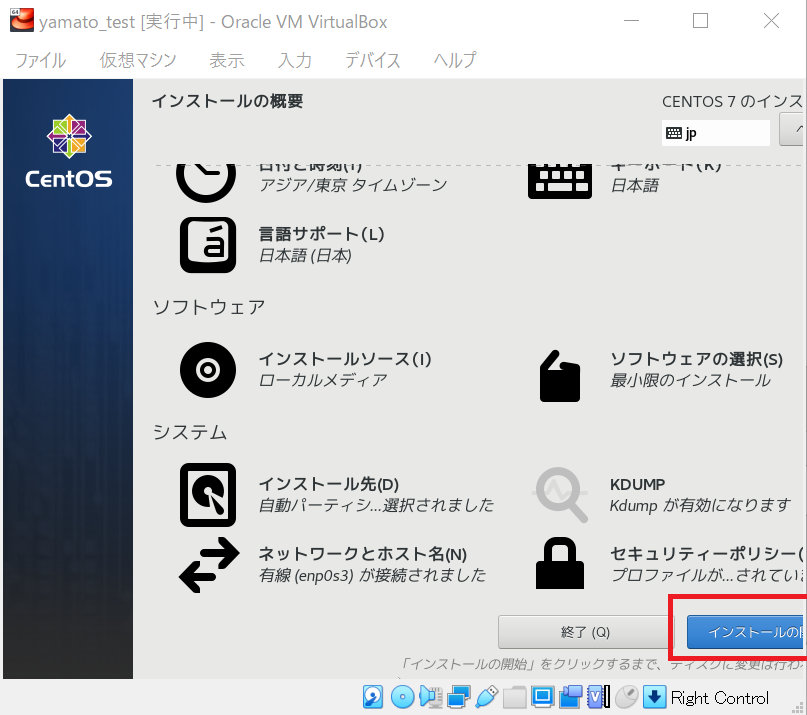This screenshot has height=715, width=807.
Task: Click the video capture status icon
Action: pos(571,697)
